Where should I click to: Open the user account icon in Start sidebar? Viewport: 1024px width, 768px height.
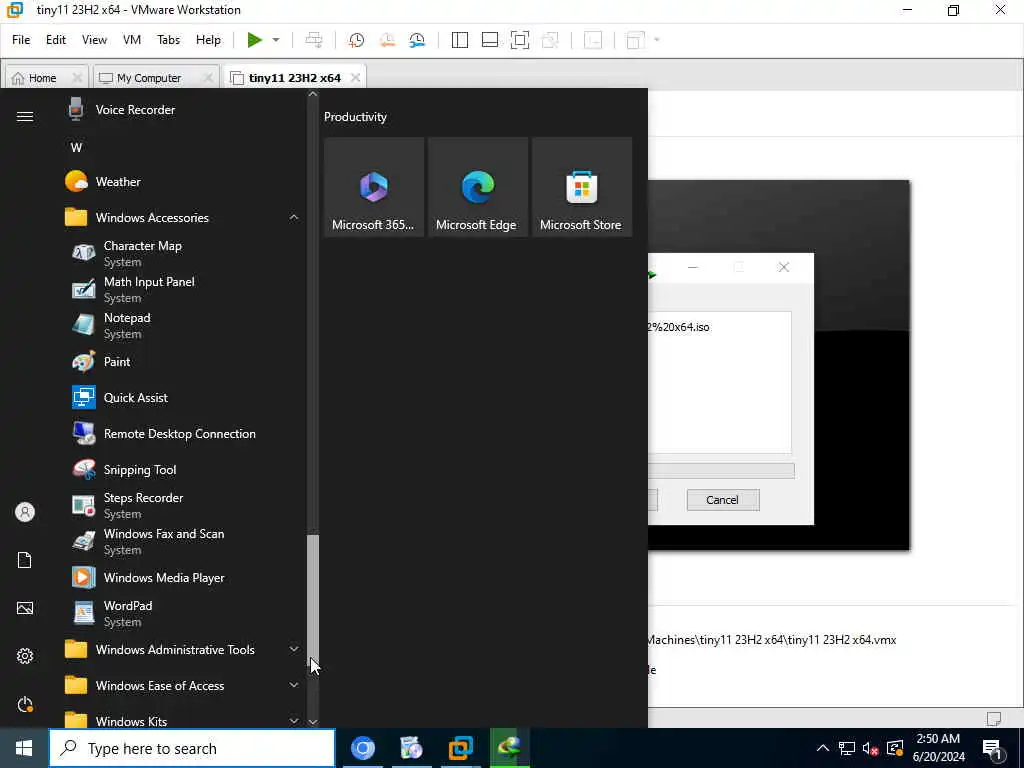click(25, 512)
